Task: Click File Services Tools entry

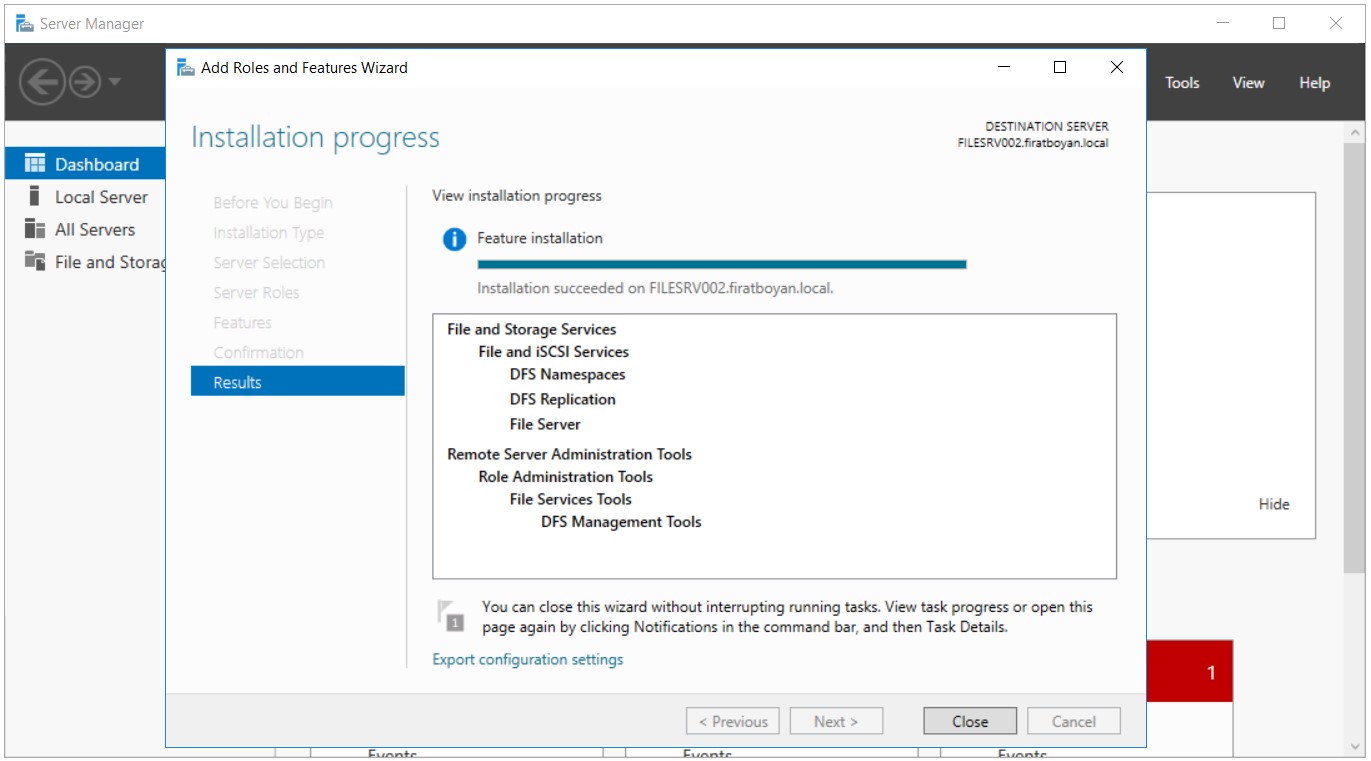Action: coord(571,499)
